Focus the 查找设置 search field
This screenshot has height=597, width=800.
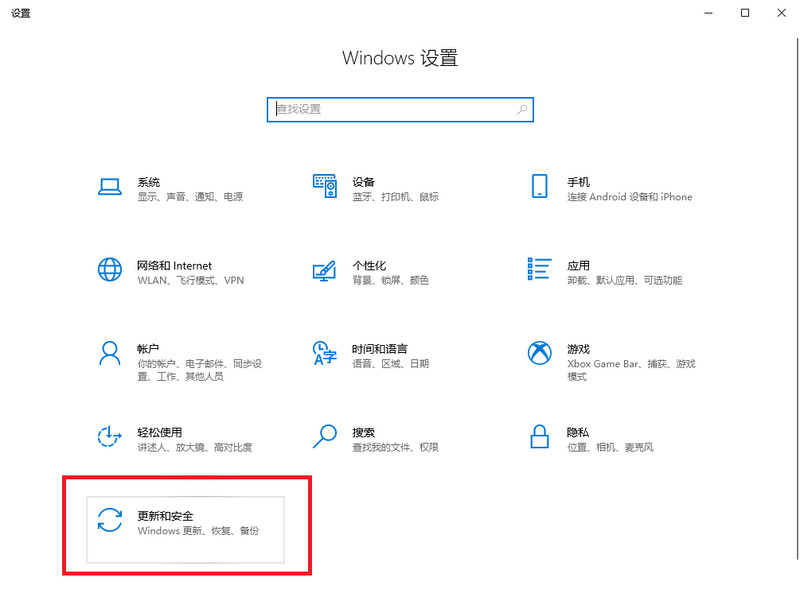(400, 109)
